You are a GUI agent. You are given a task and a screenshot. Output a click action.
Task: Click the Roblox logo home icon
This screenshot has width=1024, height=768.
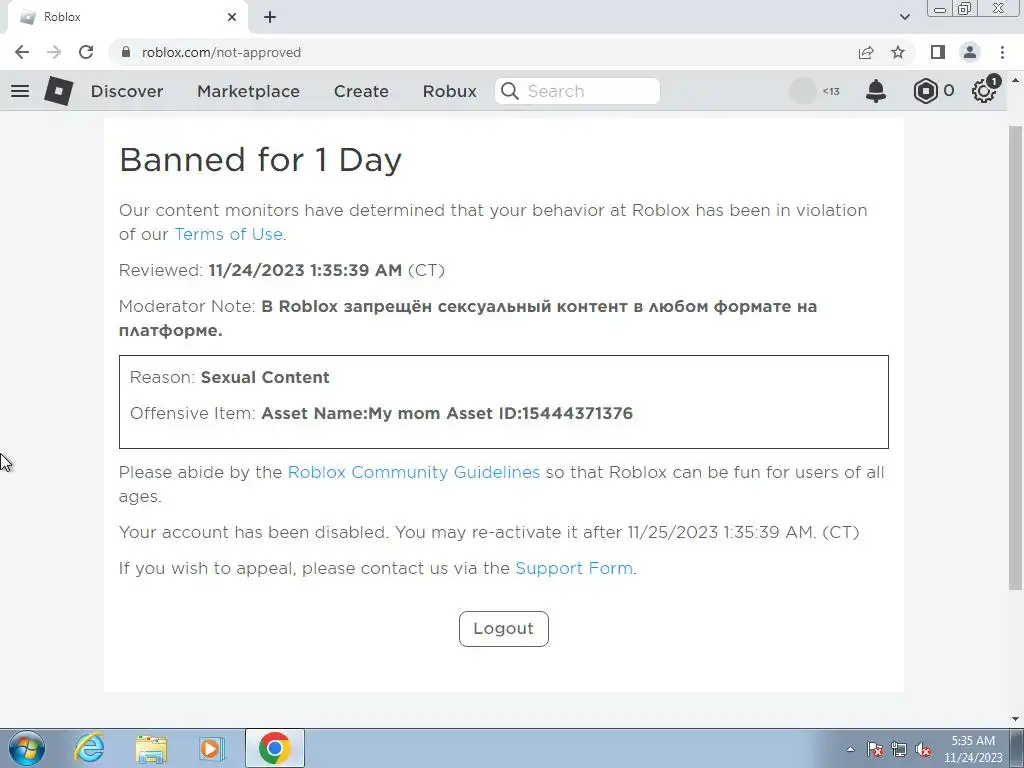click(59, 91)
